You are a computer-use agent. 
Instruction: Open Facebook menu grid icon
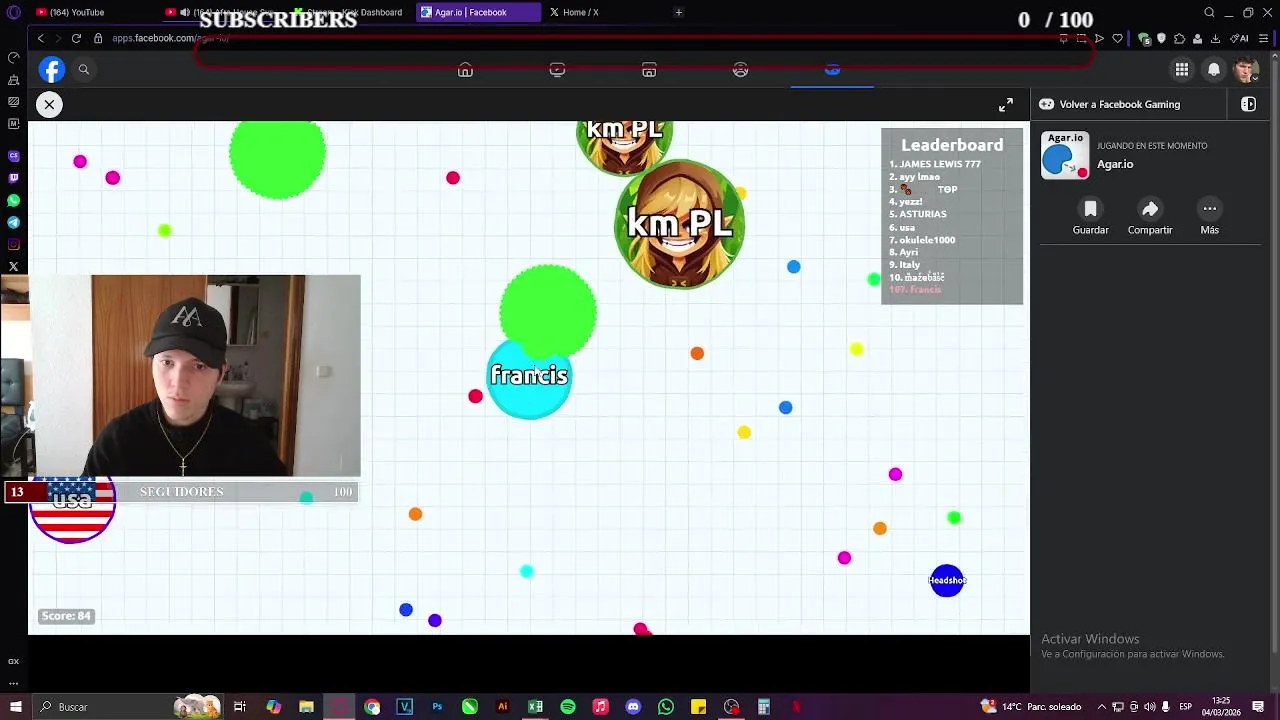pos(1182,69)
